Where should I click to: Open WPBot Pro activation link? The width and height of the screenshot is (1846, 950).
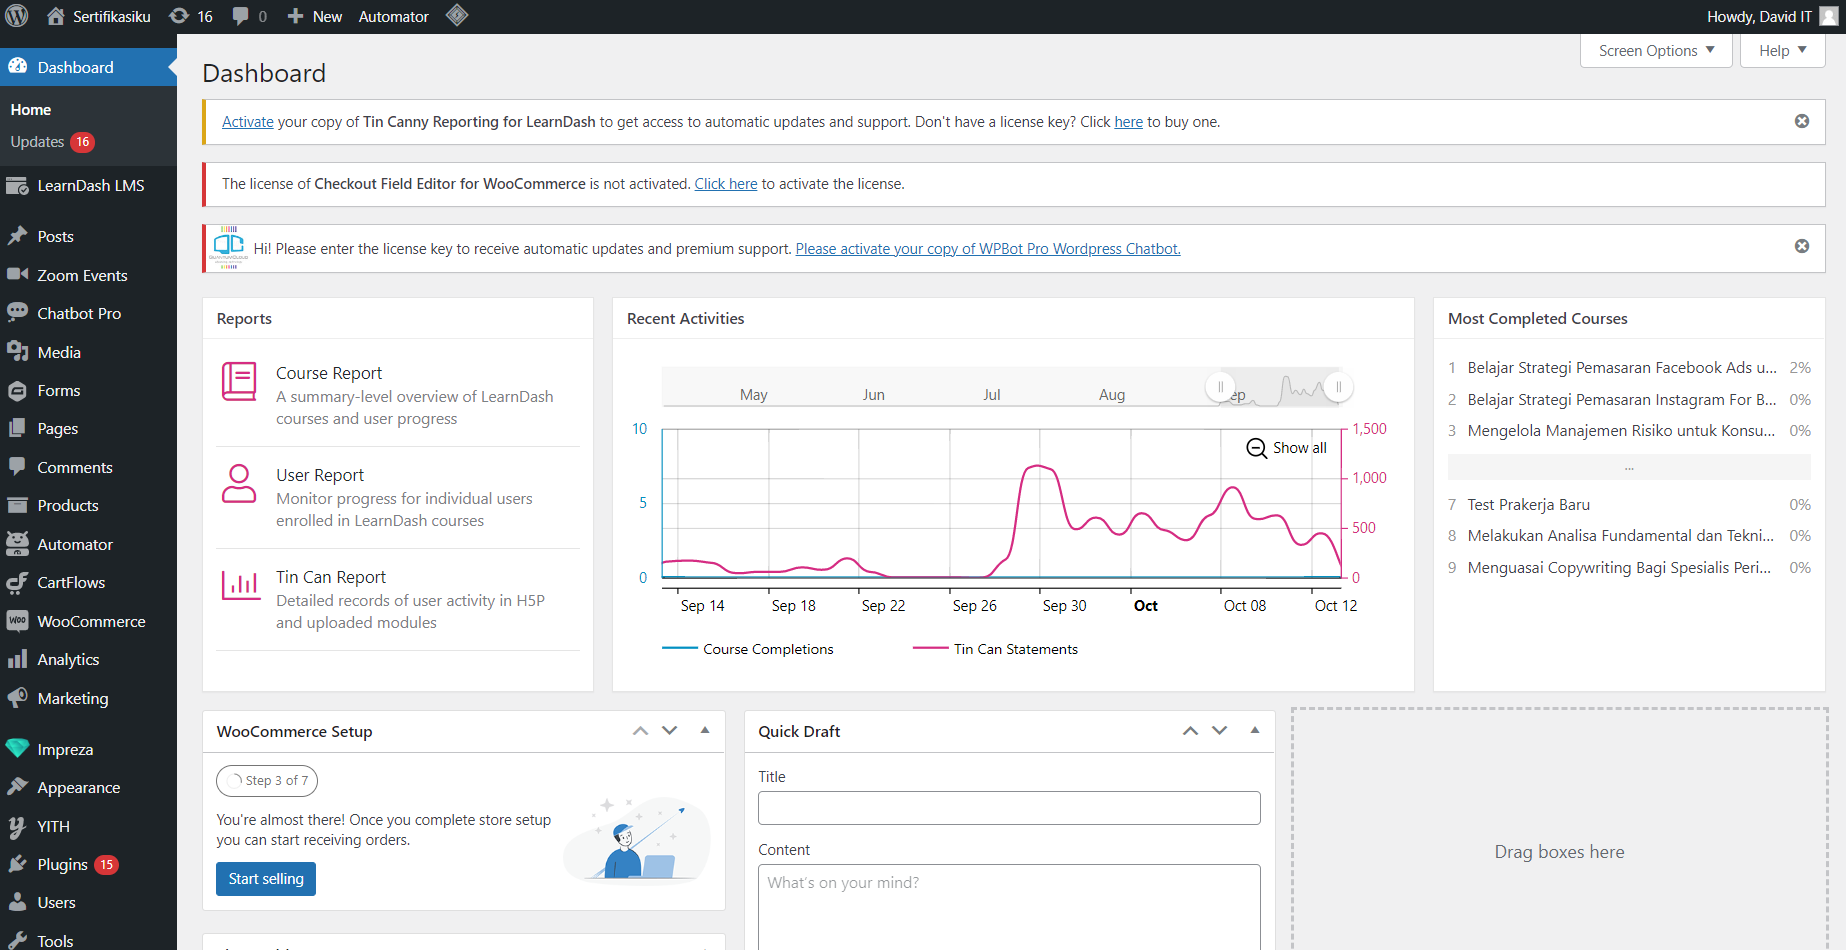[988, 249]
